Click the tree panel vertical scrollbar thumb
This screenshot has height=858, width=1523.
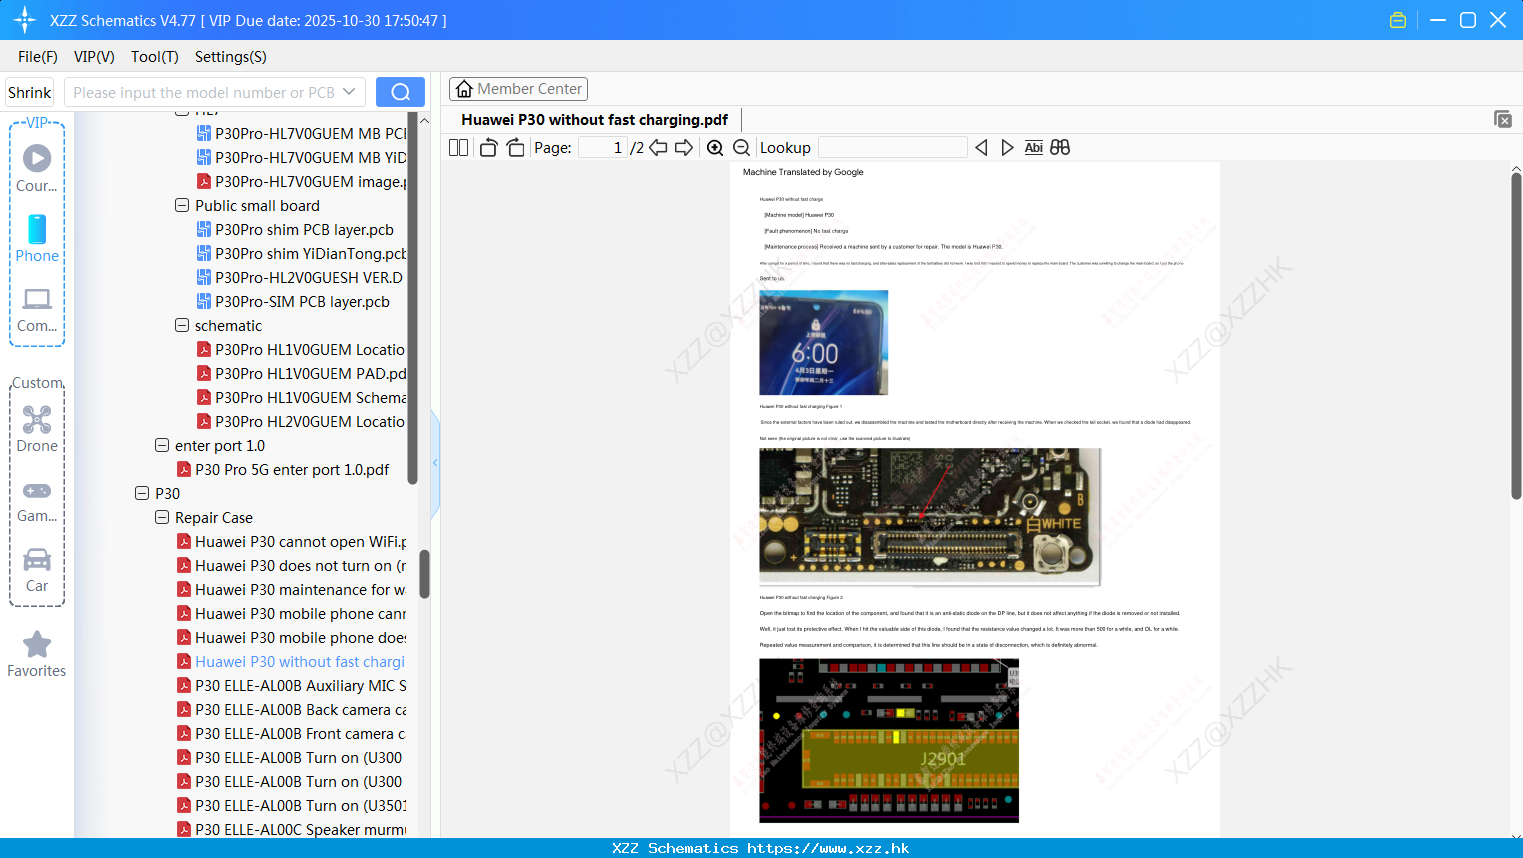click(x=424, y=574)
